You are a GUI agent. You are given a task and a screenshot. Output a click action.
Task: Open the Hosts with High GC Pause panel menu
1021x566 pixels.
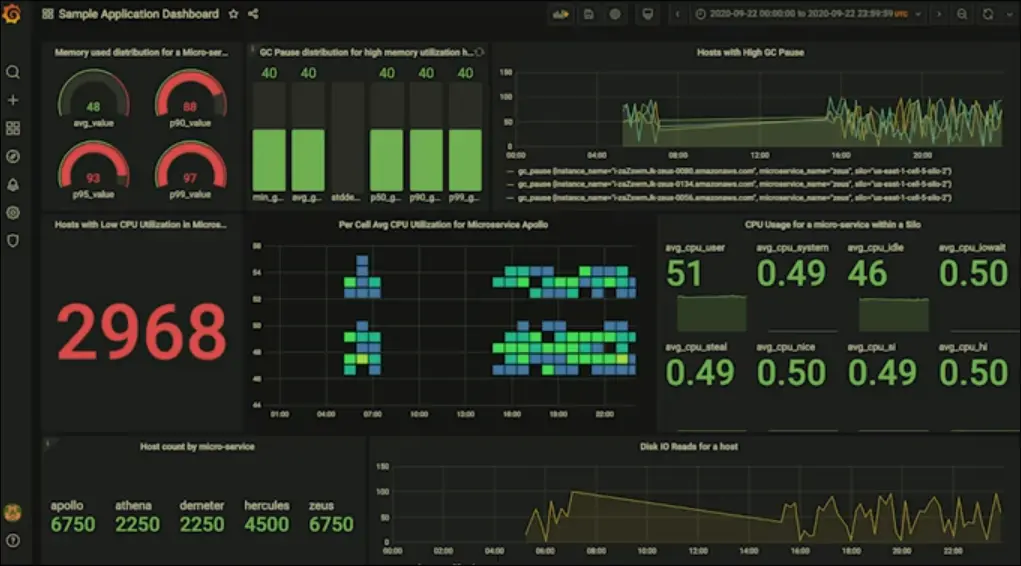click(750, 52)
